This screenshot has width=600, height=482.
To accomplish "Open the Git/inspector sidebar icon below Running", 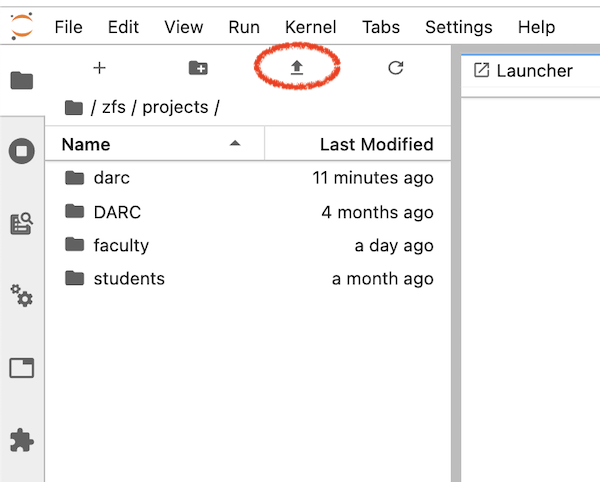I will click(x=22, y=224).
